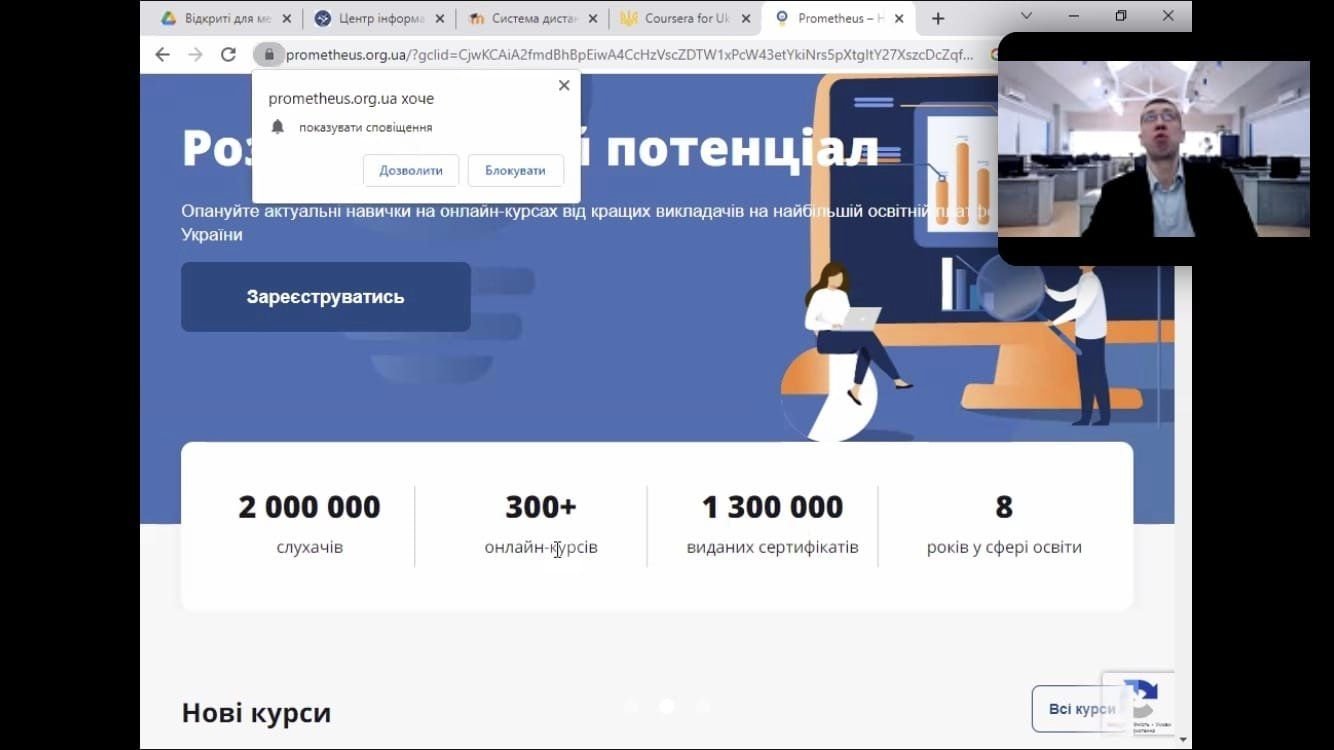Open a new tab with plus icon
The width and height of the screenshot is (1334, 750).
pyautogui.click(x=938, y=18)
